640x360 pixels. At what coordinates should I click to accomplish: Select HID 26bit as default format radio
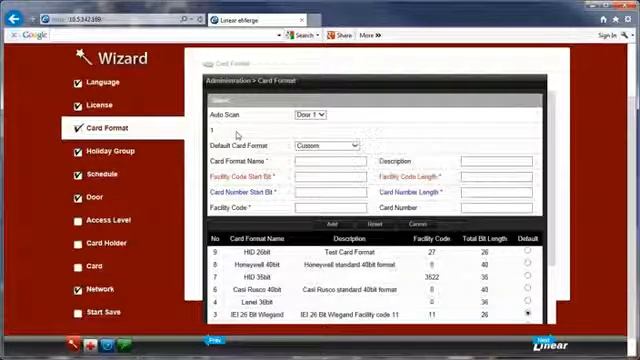(527, 250)
